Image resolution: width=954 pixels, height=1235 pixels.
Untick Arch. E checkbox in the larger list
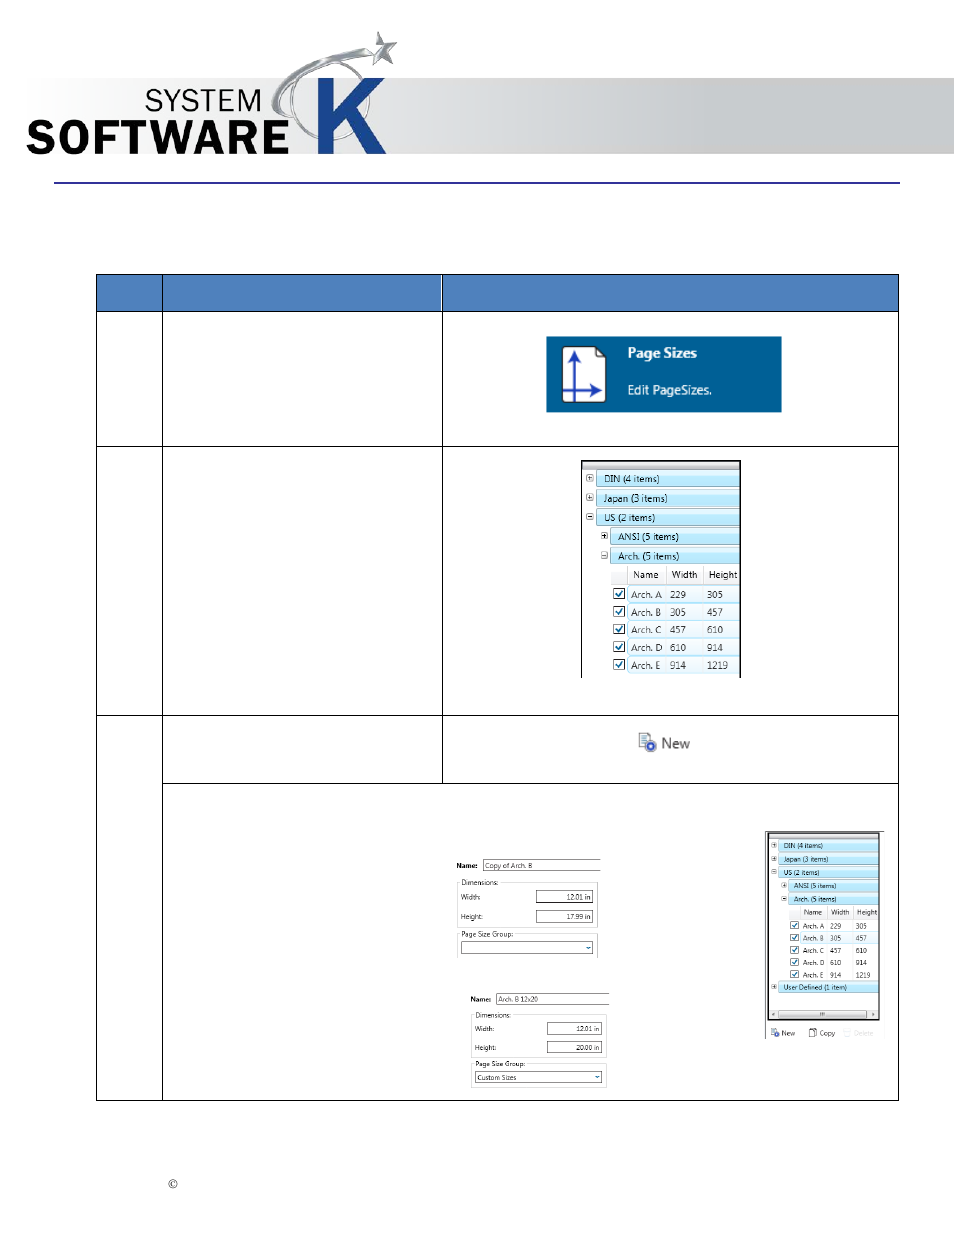[x=619, y=665]
